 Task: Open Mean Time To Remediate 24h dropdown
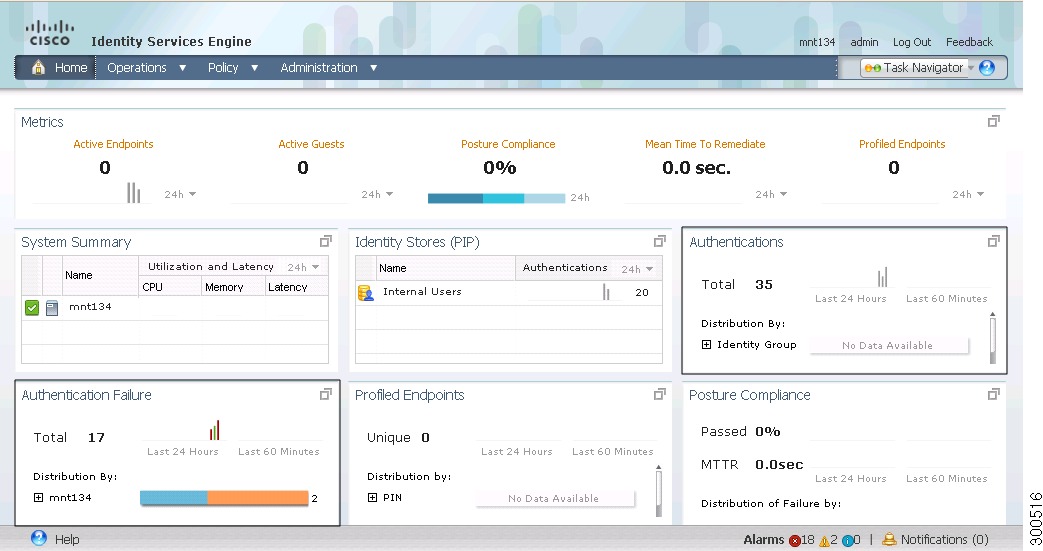click(771, 194)
